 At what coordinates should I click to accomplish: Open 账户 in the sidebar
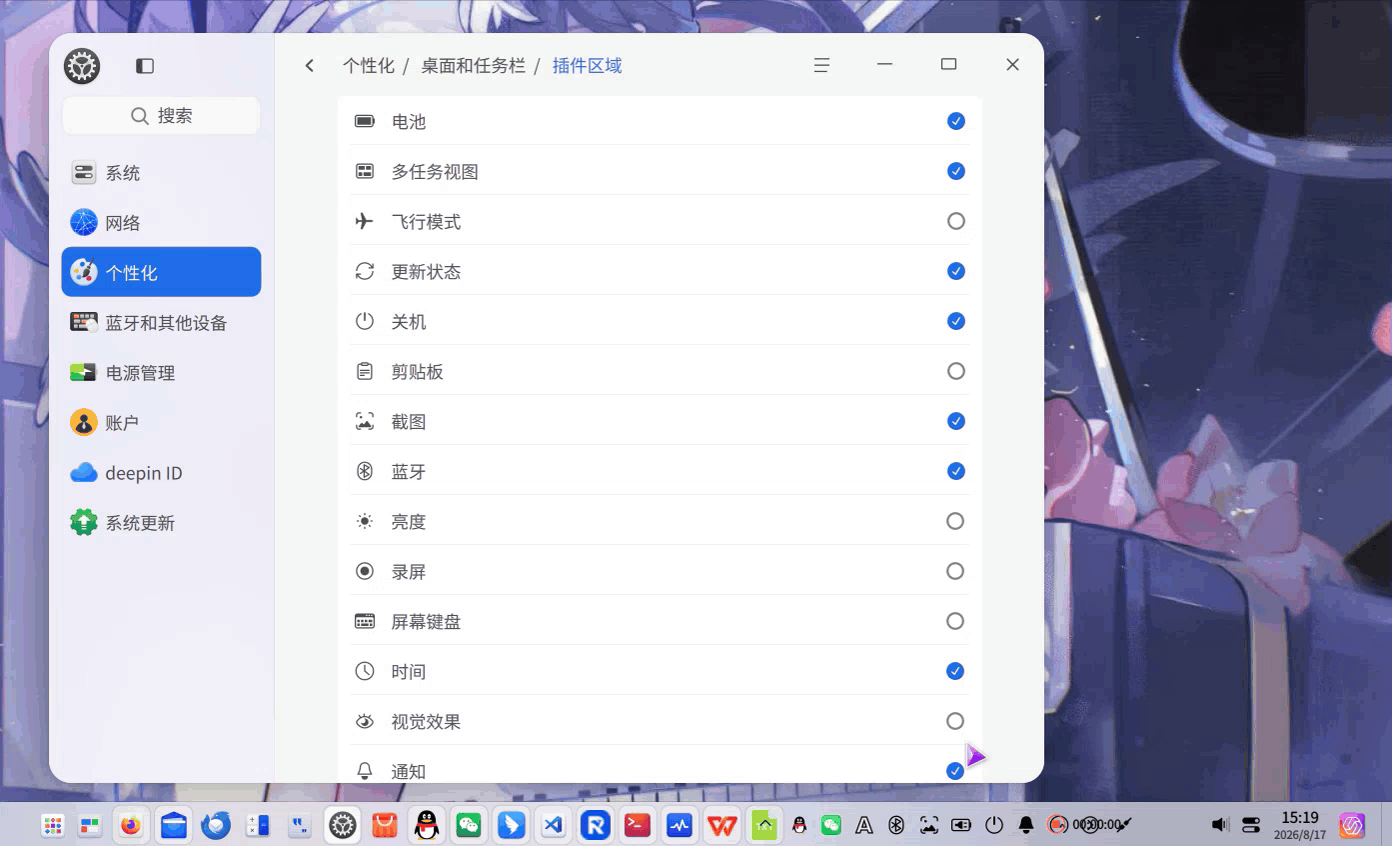[161, 423]
